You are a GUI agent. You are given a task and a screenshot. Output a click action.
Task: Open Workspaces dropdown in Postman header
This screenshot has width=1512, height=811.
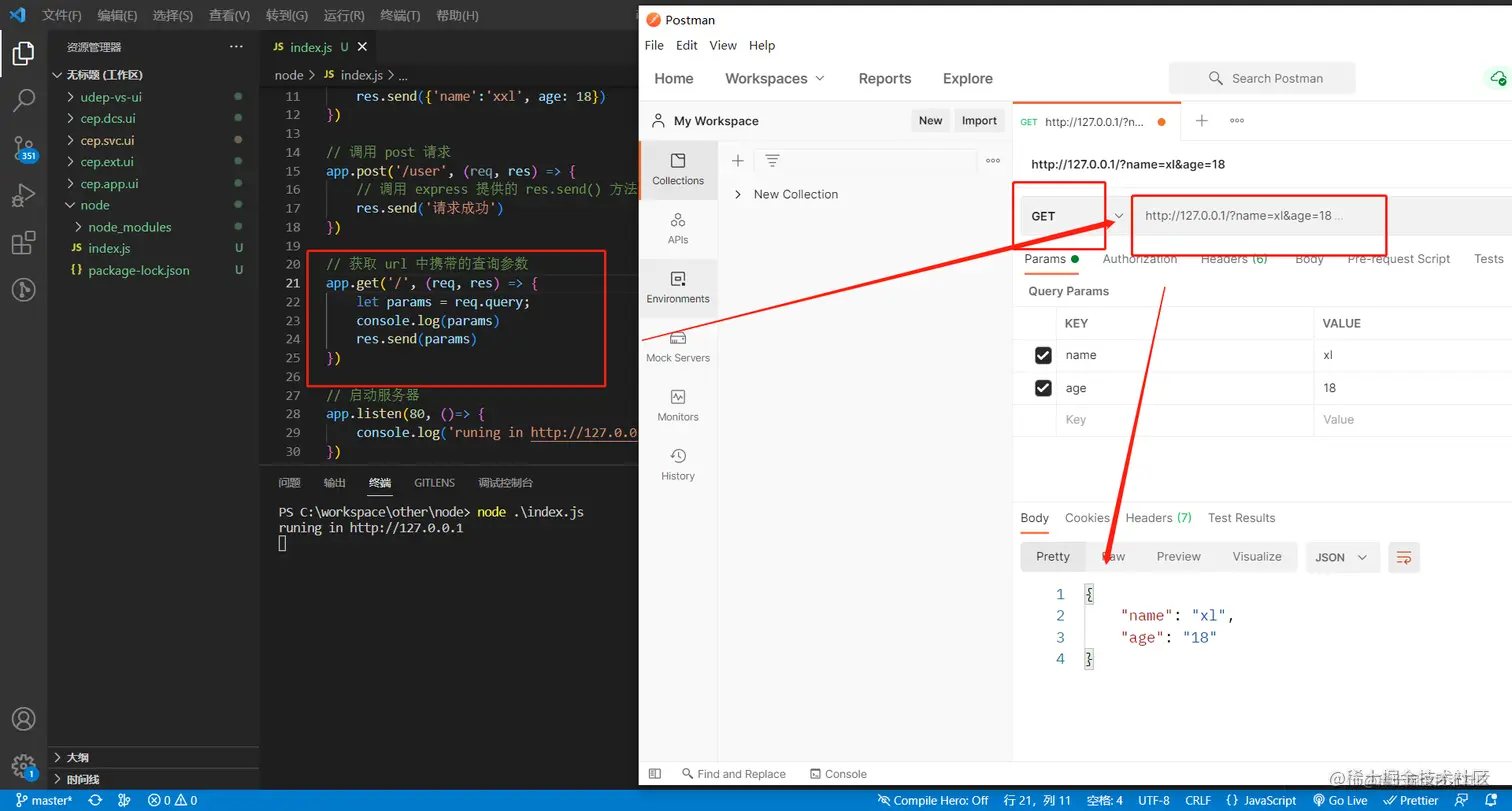point(775,78)
